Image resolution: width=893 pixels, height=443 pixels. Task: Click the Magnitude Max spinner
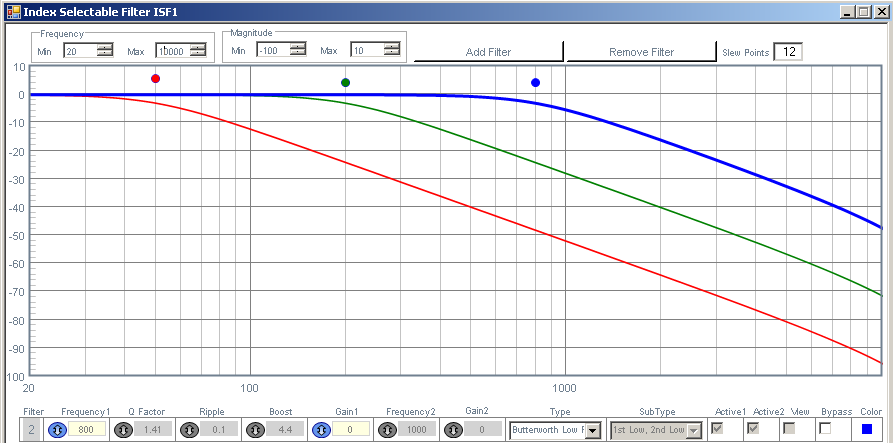391,50
